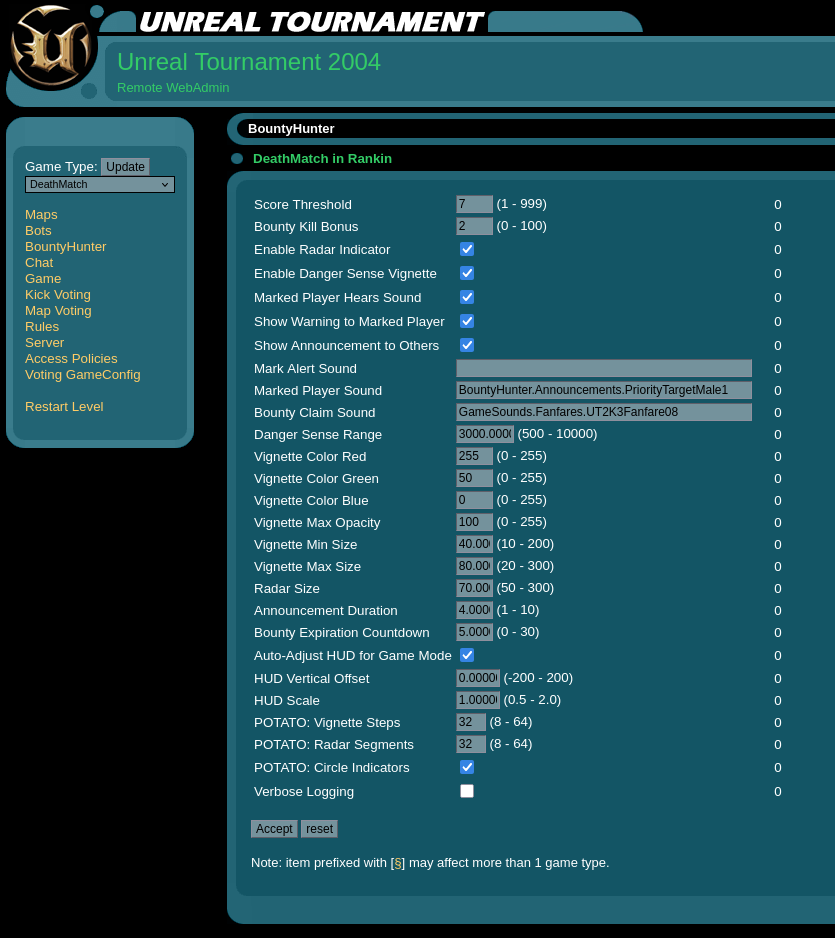The image size is (835, 938).
Task: Click the reset button
Action: coord(319,829)
